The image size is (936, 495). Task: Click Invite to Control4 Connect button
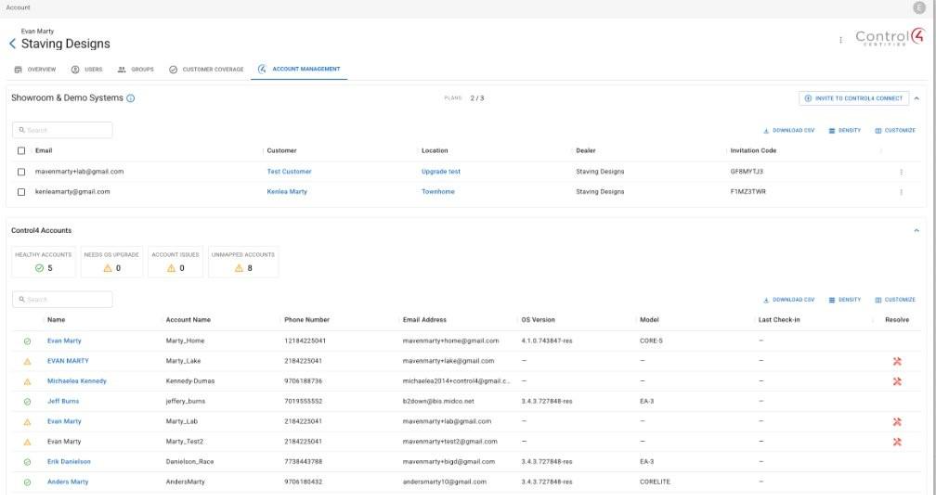854,99
